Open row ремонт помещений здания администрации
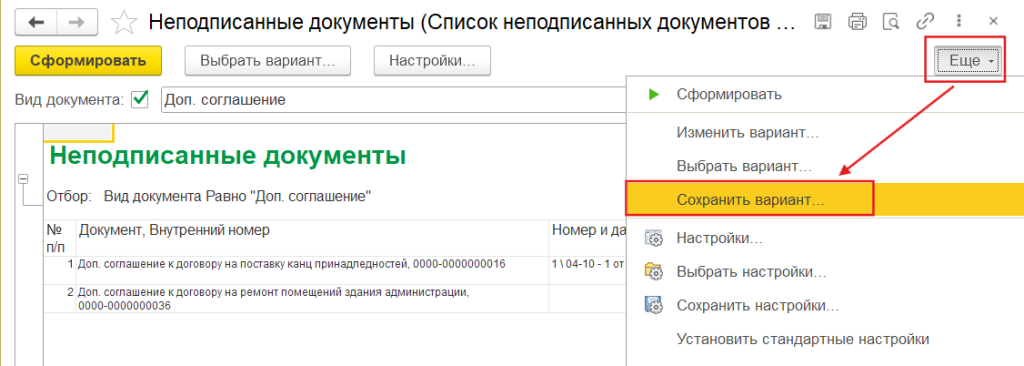 (x=274, y=298)
